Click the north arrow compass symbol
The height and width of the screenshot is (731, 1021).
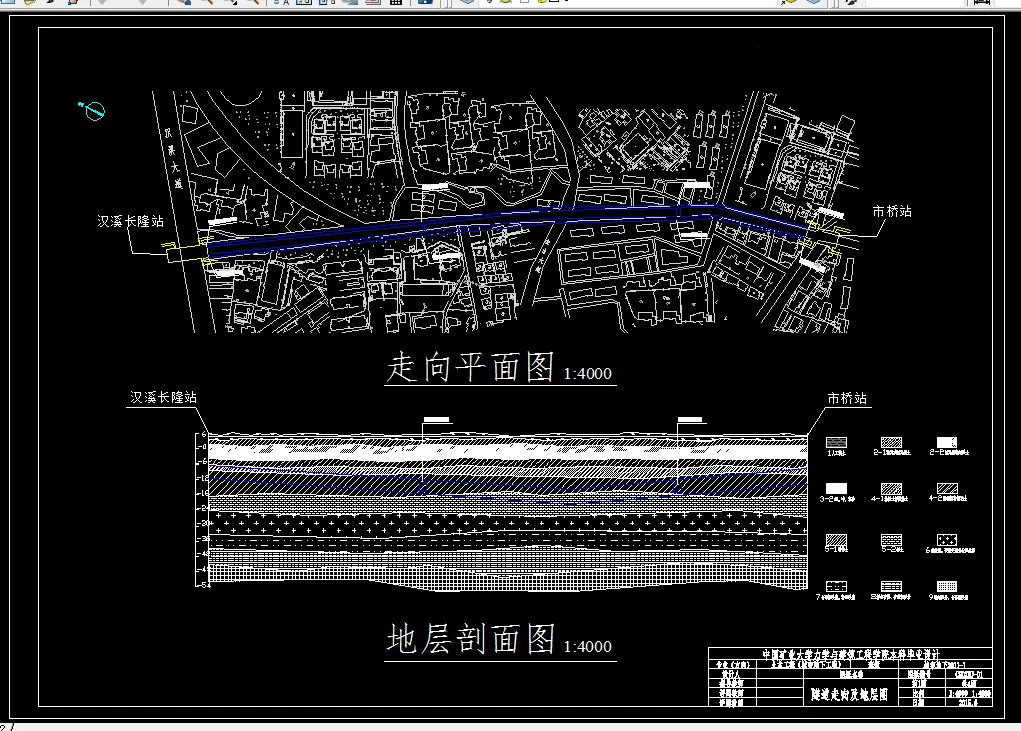click(x=95, y=110)
